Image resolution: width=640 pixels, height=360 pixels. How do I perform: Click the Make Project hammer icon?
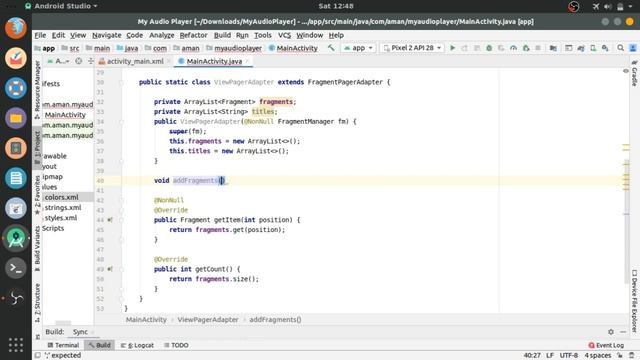point(331,48)
